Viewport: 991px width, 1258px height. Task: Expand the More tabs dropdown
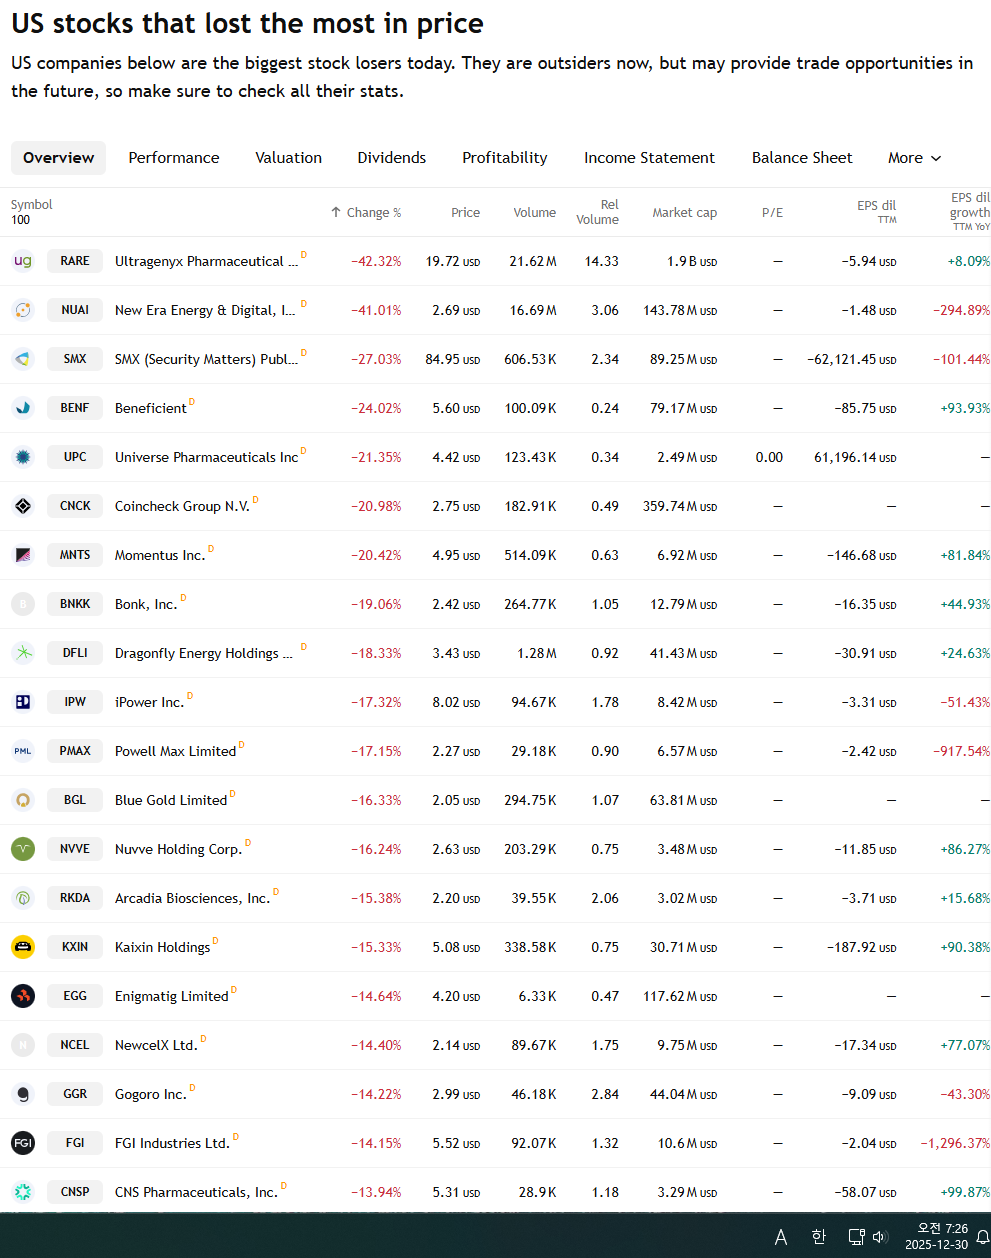(915, 158)
